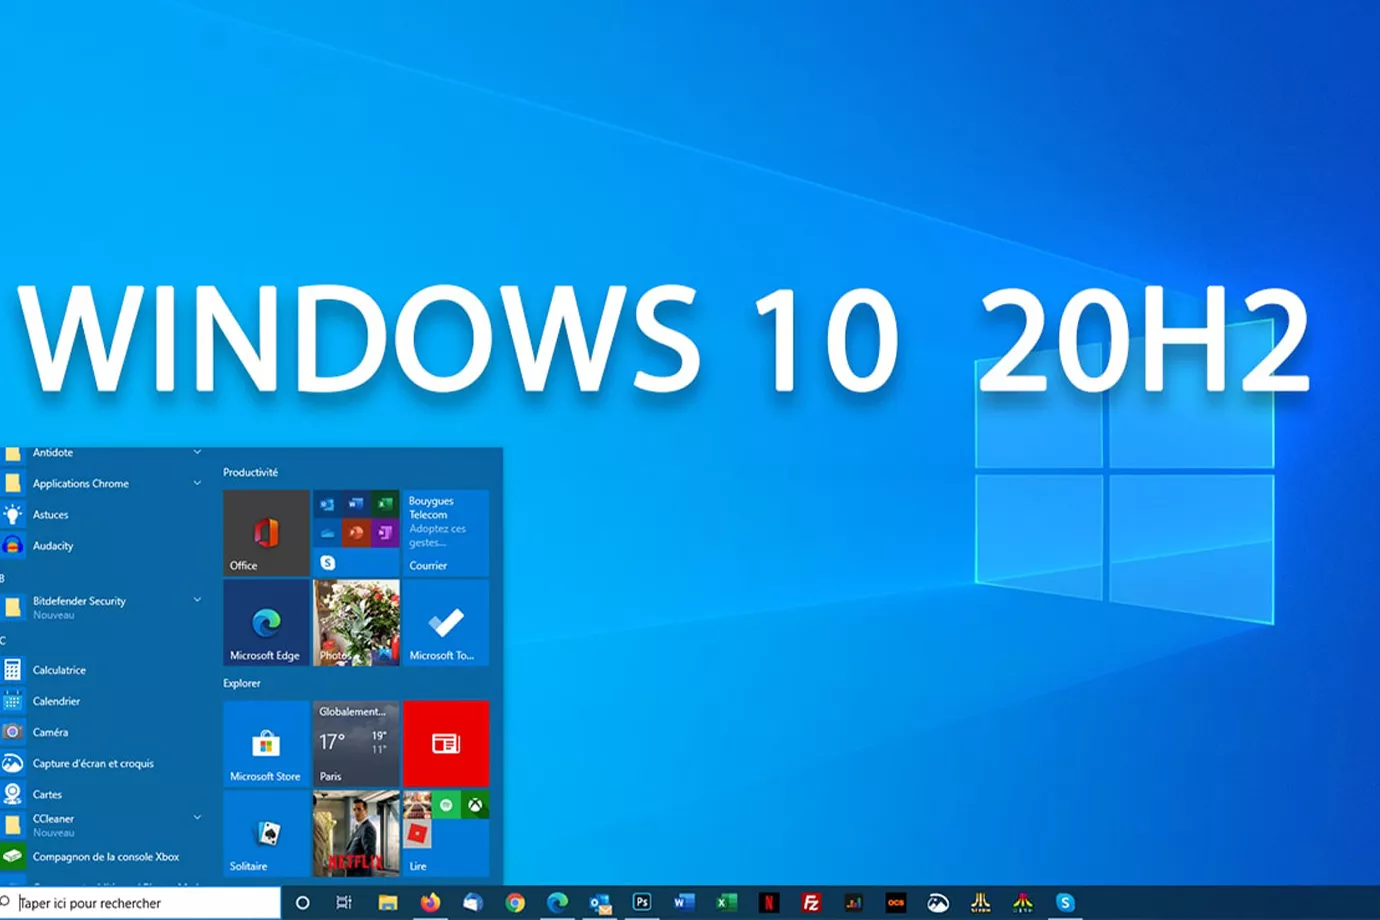Launch File Explorer from the taskbar

(x=388, y=903)
